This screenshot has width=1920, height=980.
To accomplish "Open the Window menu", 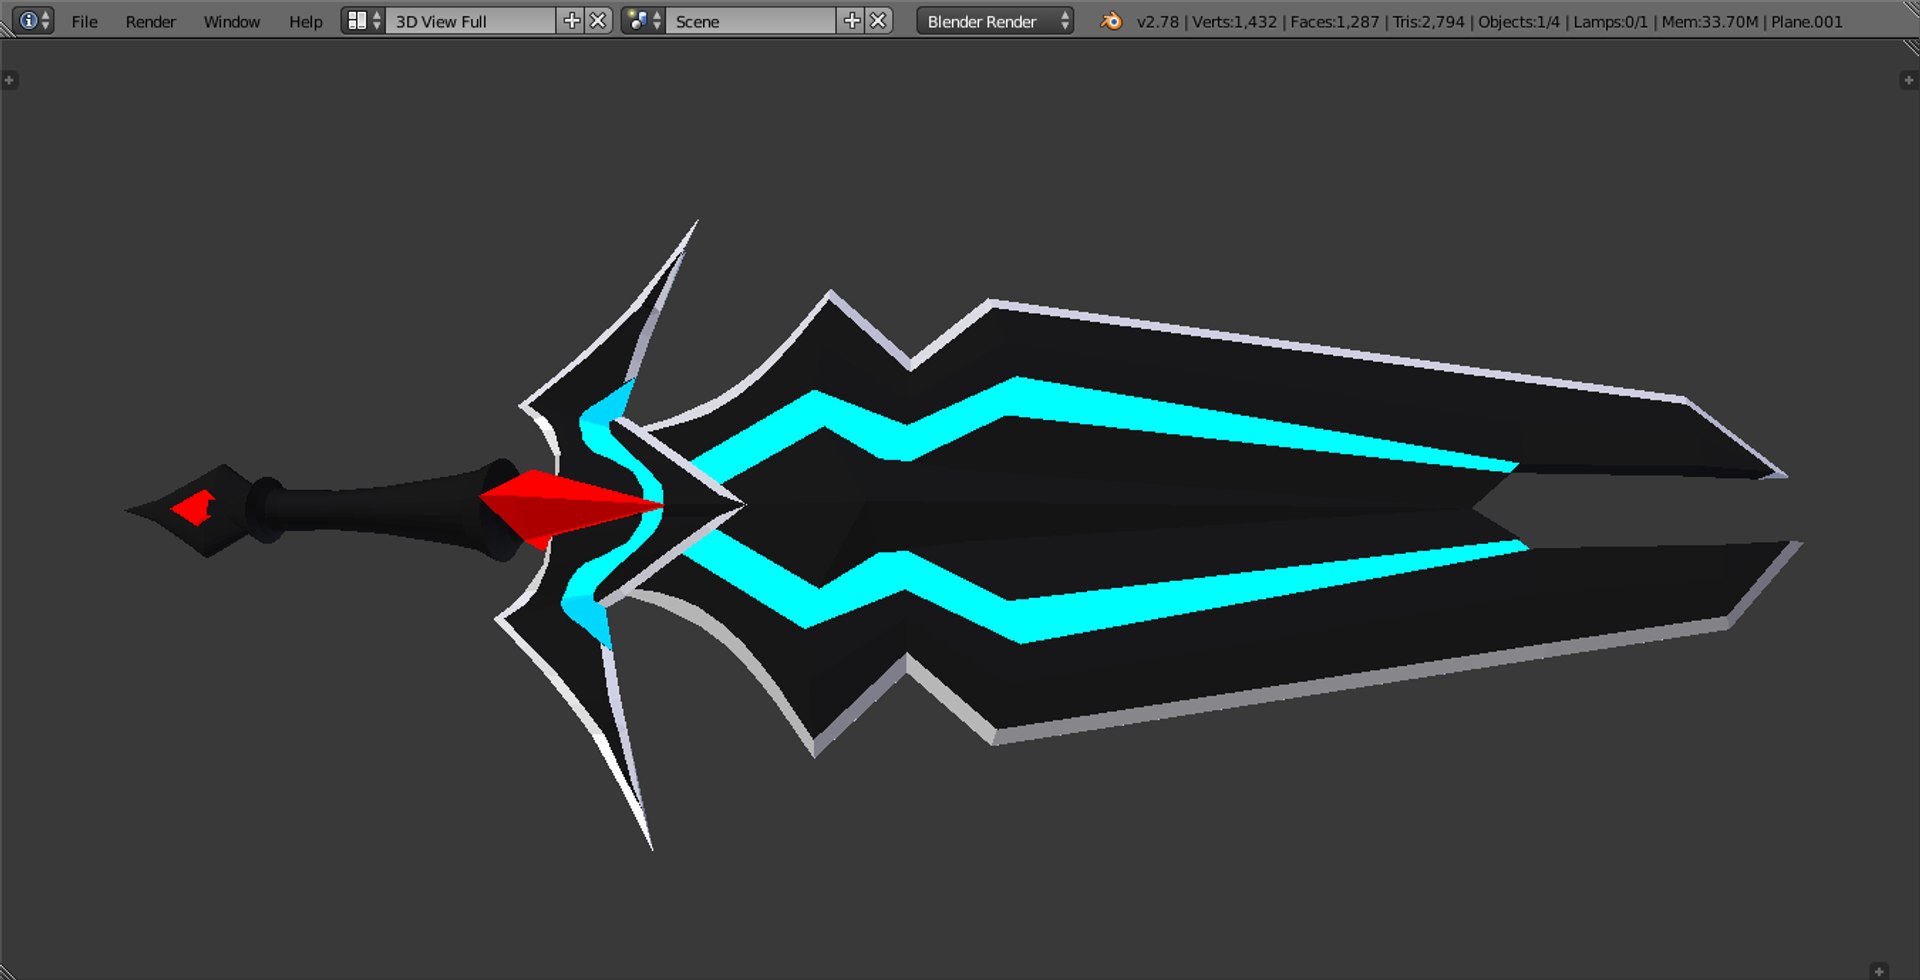I will (231, 21).
